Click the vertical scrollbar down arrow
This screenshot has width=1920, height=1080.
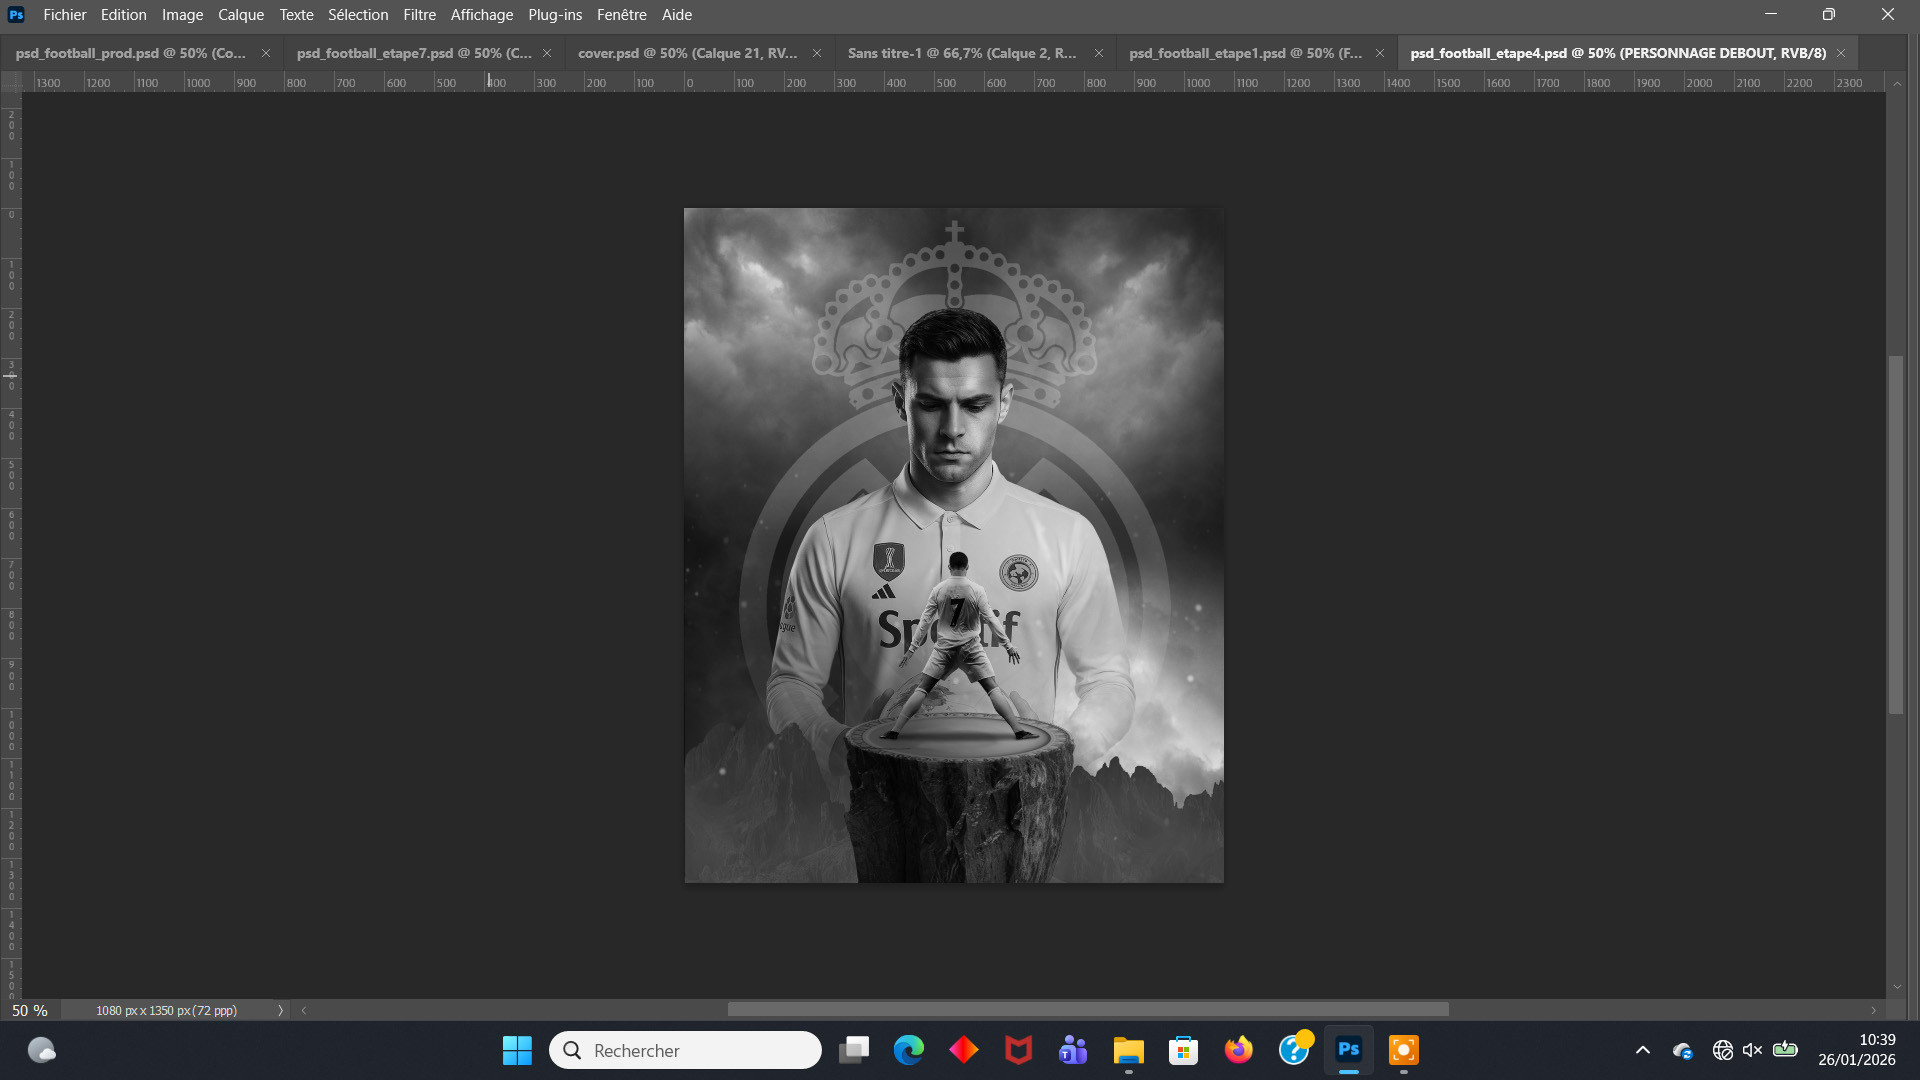pos(1897,987)
